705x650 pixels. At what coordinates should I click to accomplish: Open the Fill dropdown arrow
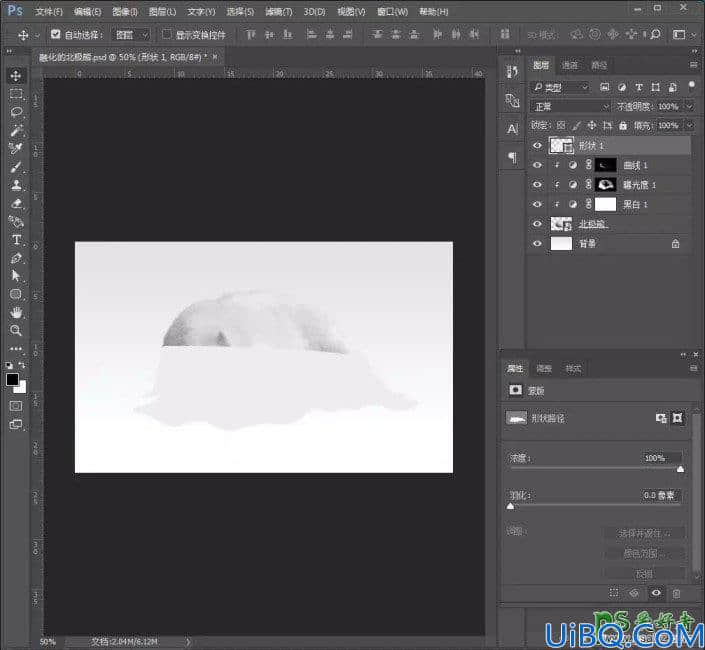click(689, 125)
